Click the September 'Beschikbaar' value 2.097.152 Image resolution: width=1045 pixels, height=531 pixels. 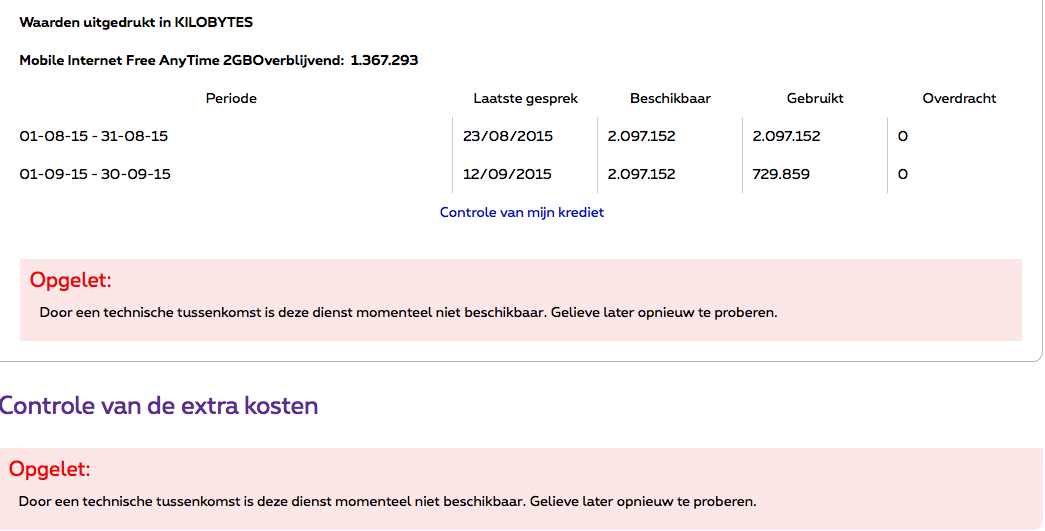[x=641, y=174]
